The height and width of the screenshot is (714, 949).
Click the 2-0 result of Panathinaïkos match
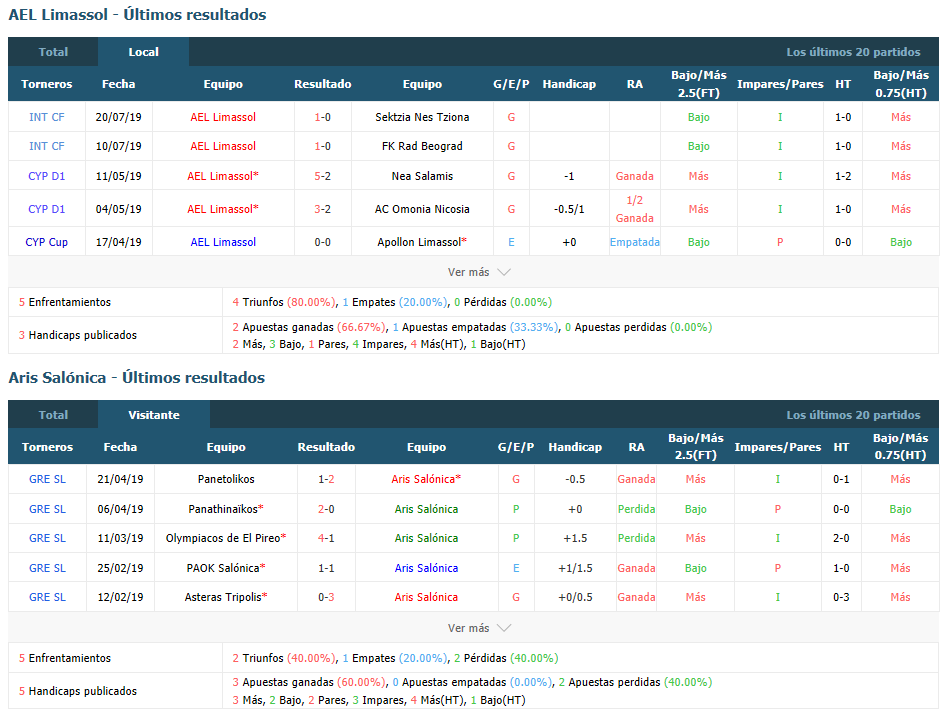click(x=326, y=509)
